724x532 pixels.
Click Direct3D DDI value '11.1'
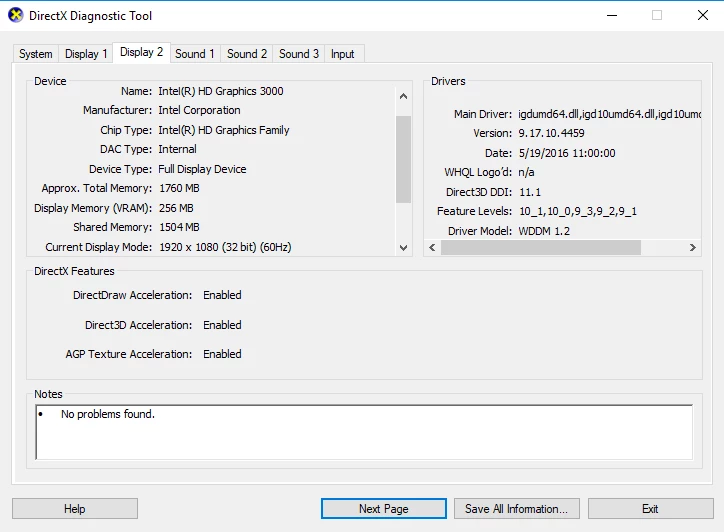tap(530, 192)
